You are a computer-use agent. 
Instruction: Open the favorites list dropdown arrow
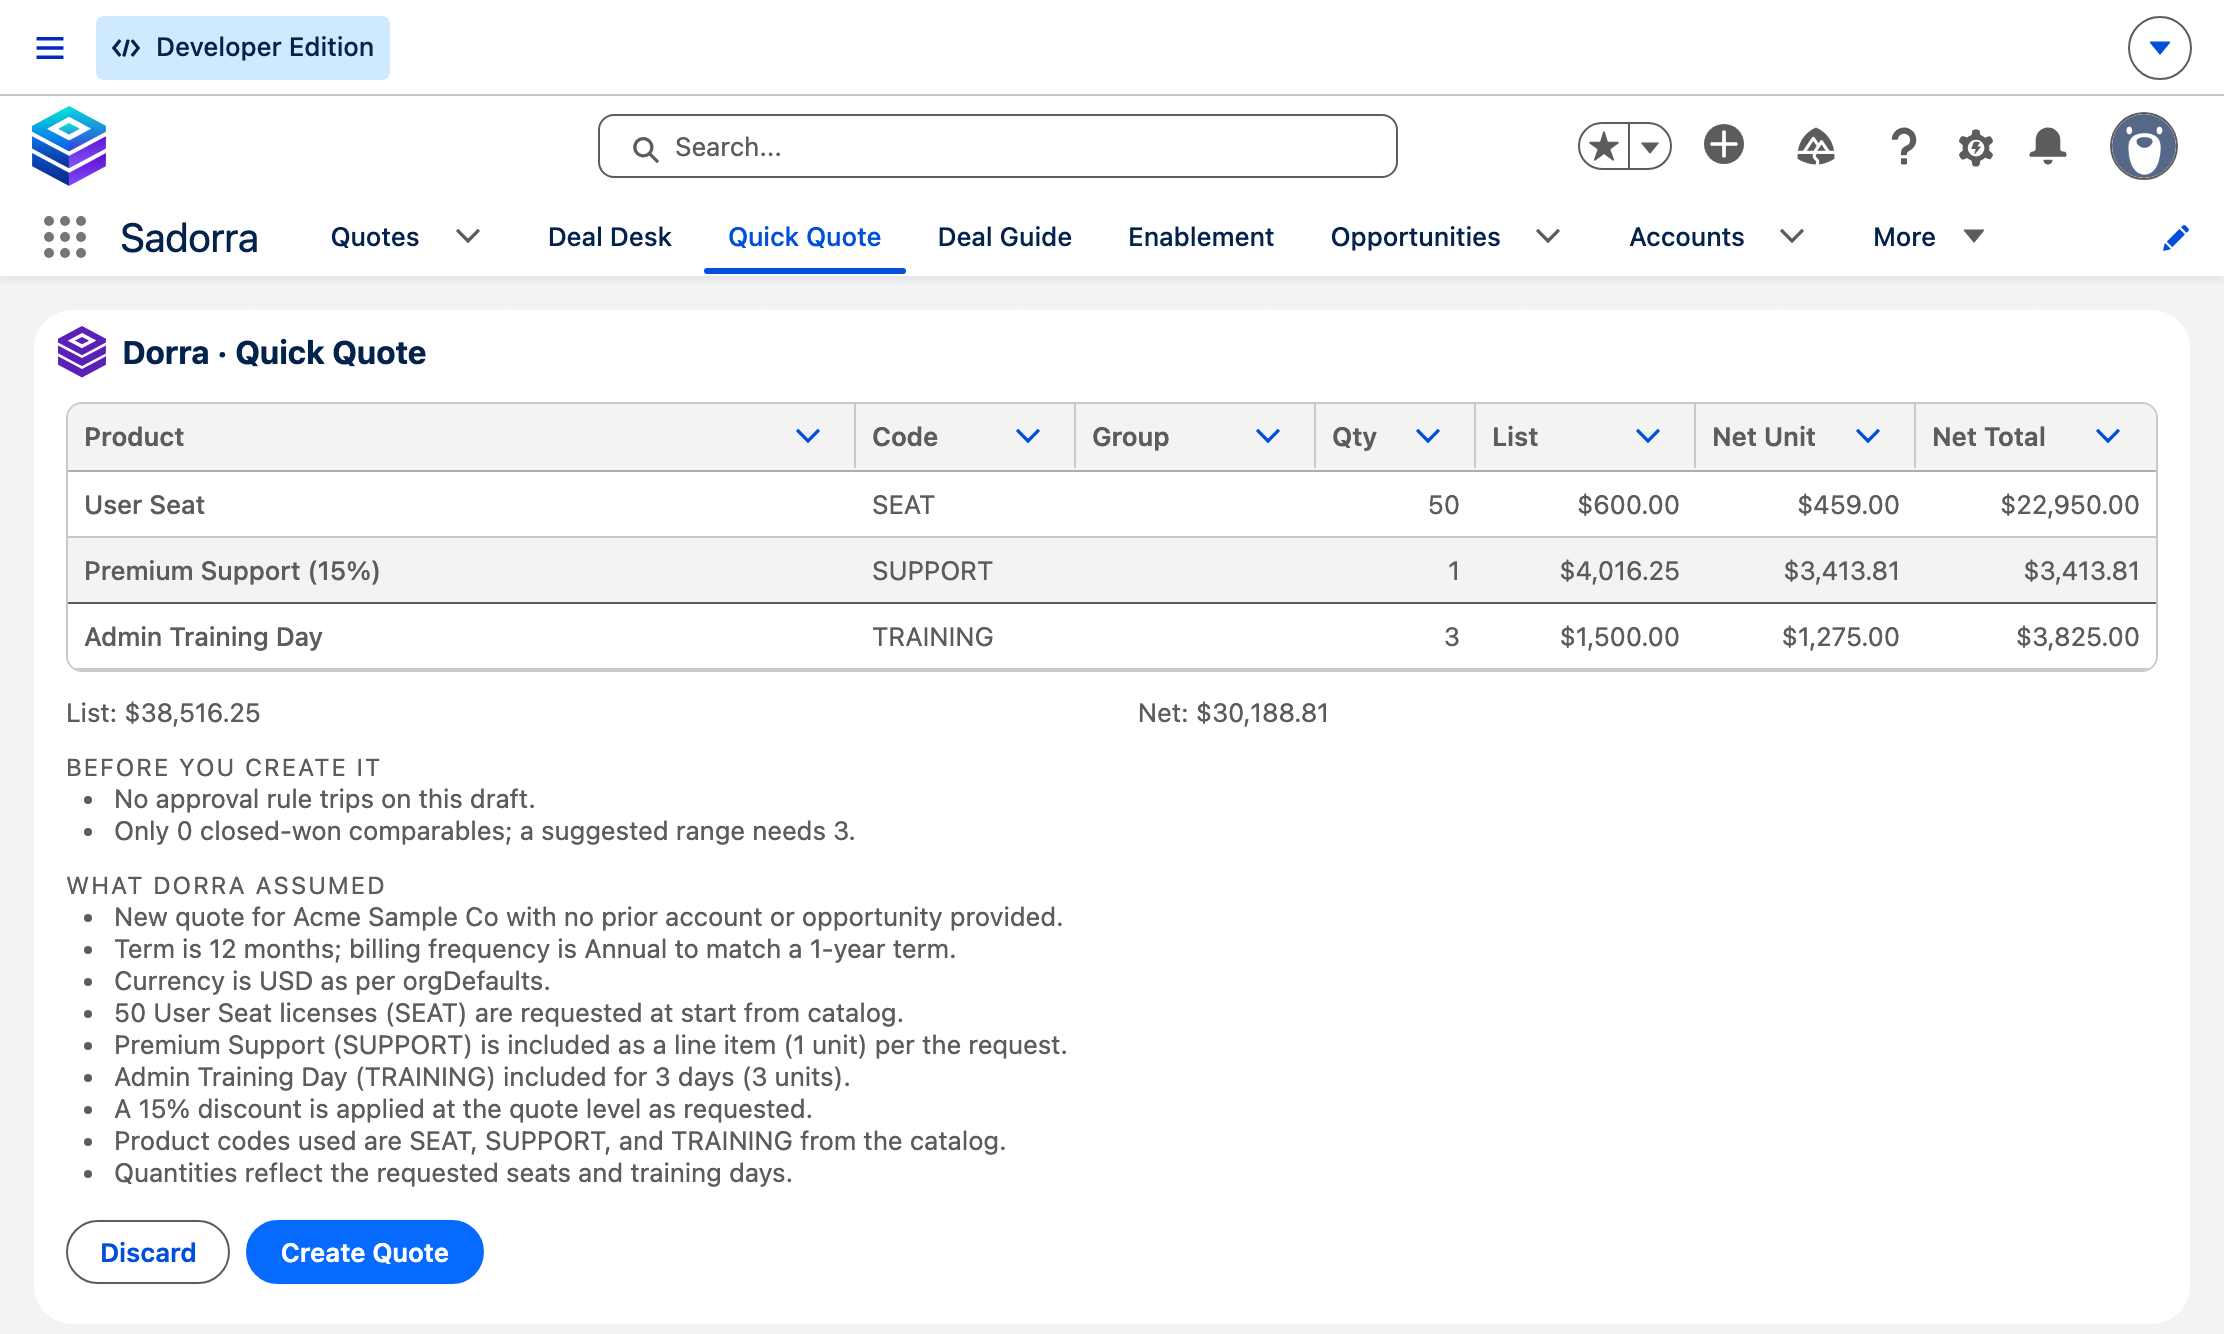(x=1650, y=147)
